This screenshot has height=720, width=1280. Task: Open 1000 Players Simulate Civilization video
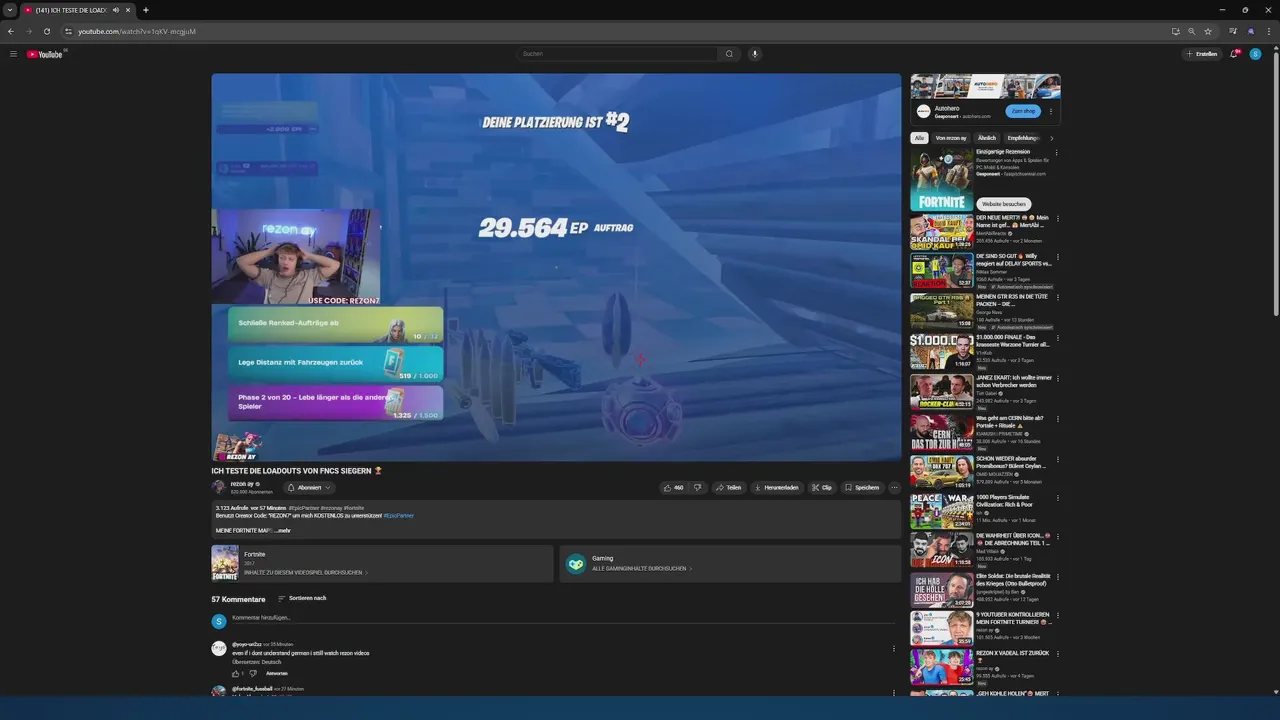[941, 511]
